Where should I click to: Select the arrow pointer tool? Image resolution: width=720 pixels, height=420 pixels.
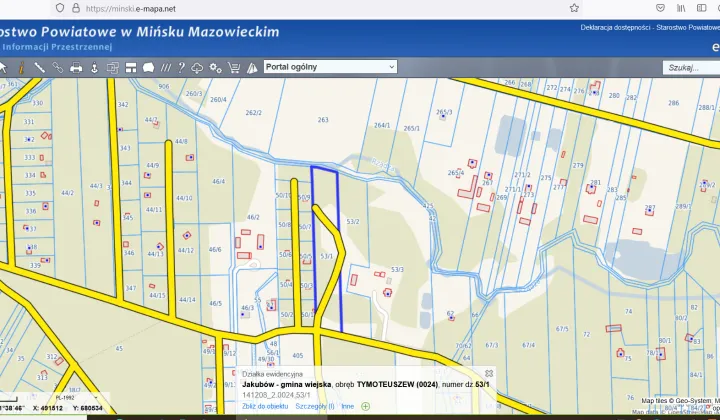[3, 68]
